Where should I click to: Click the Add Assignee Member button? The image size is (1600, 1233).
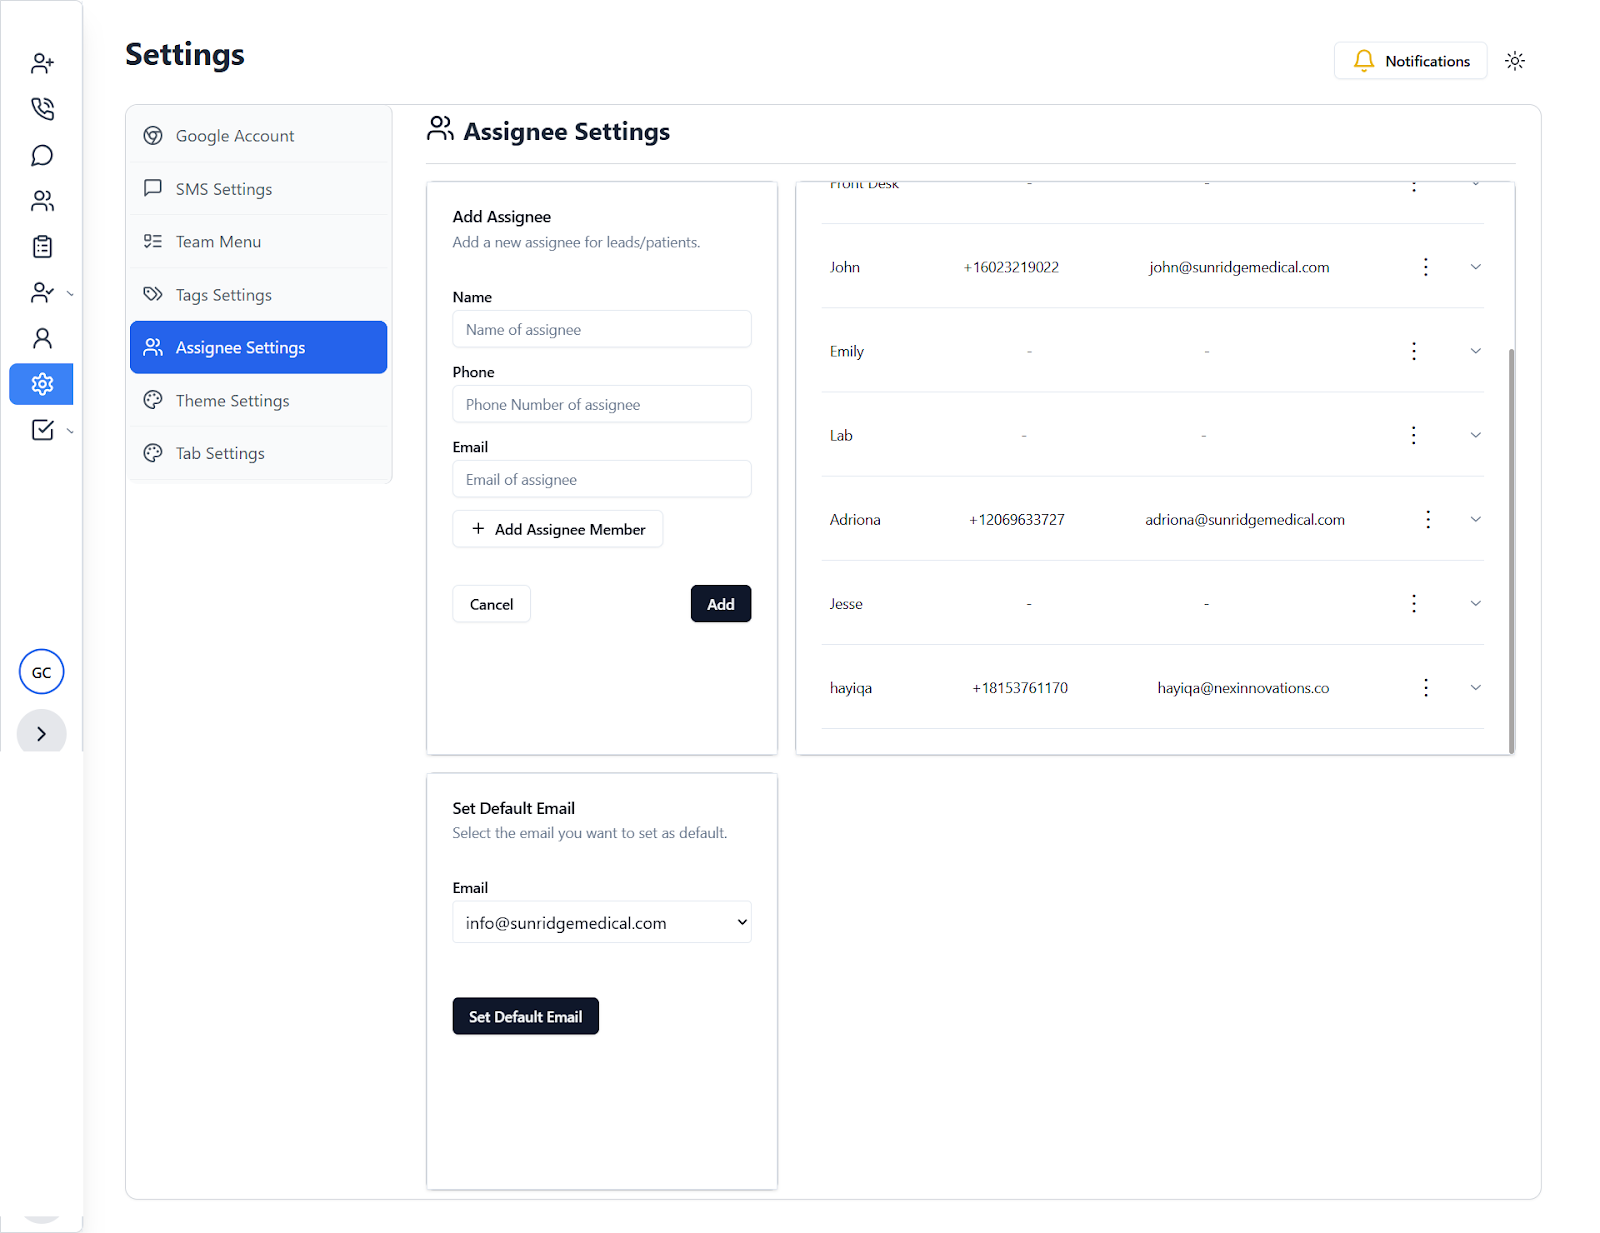point(557,529)
